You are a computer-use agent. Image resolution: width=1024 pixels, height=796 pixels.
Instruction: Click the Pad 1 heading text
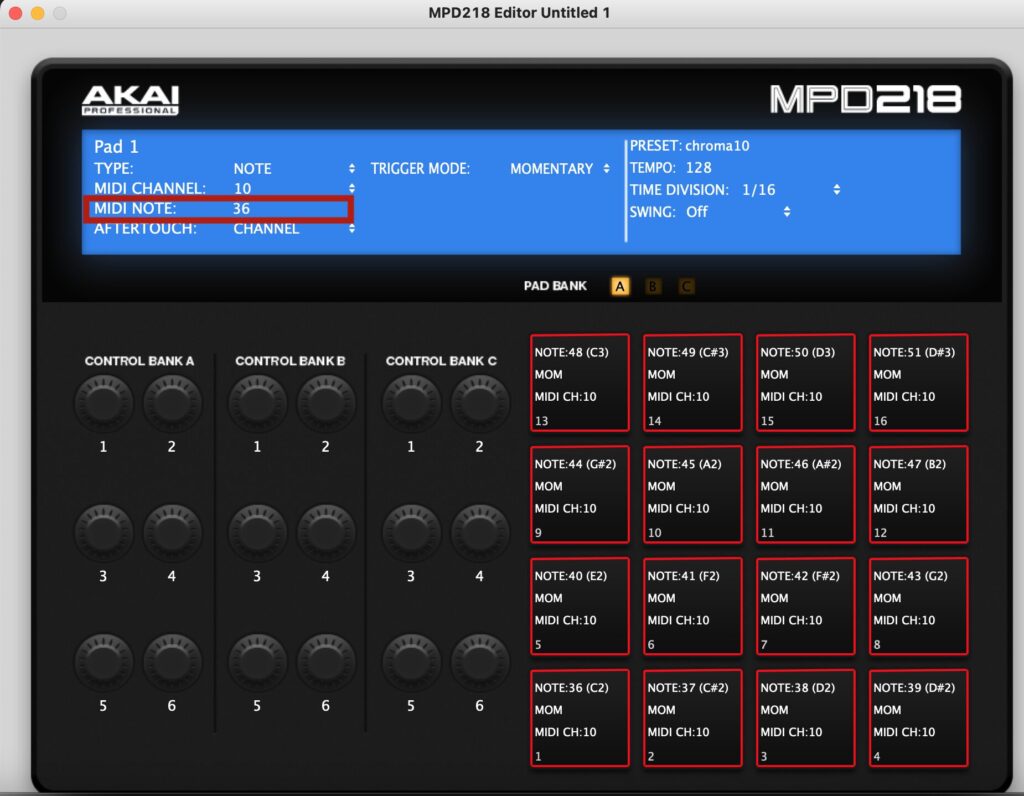pos(116,146)
